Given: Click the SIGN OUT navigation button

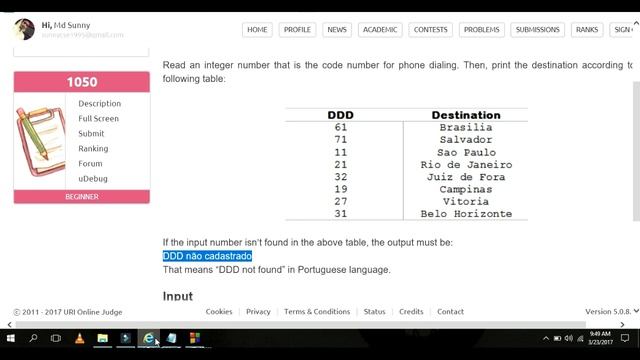Looking at the screenshot, I should [x=621, y=30].
